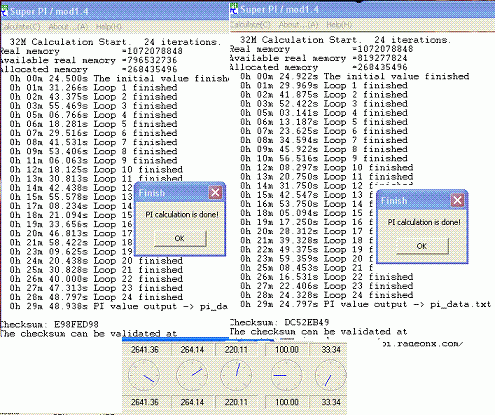Click '0h 01m 31.266s Loop 1 finished'
Image resolution: width=495 pixels, height=415 pixels.
[93, 88]
